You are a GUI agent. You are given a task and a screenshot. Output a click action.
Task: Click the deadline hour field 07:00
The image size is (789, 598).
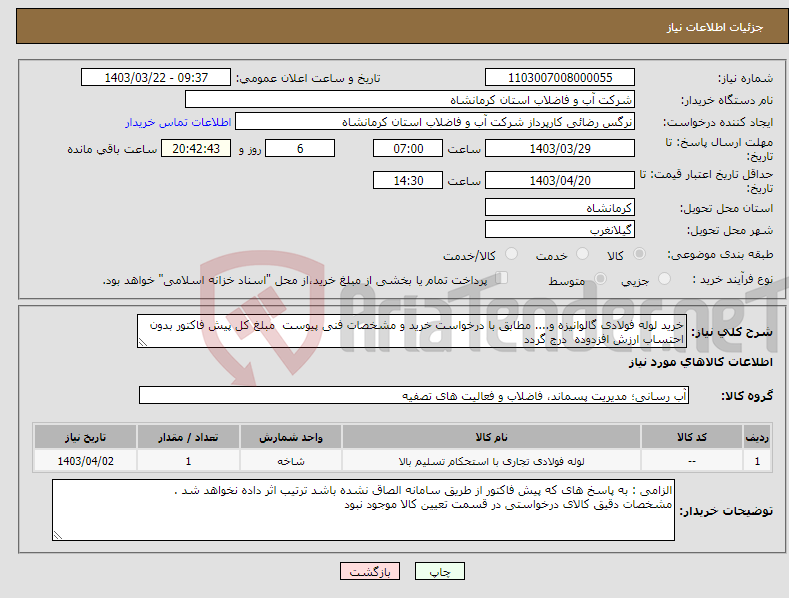coord(408,148)
